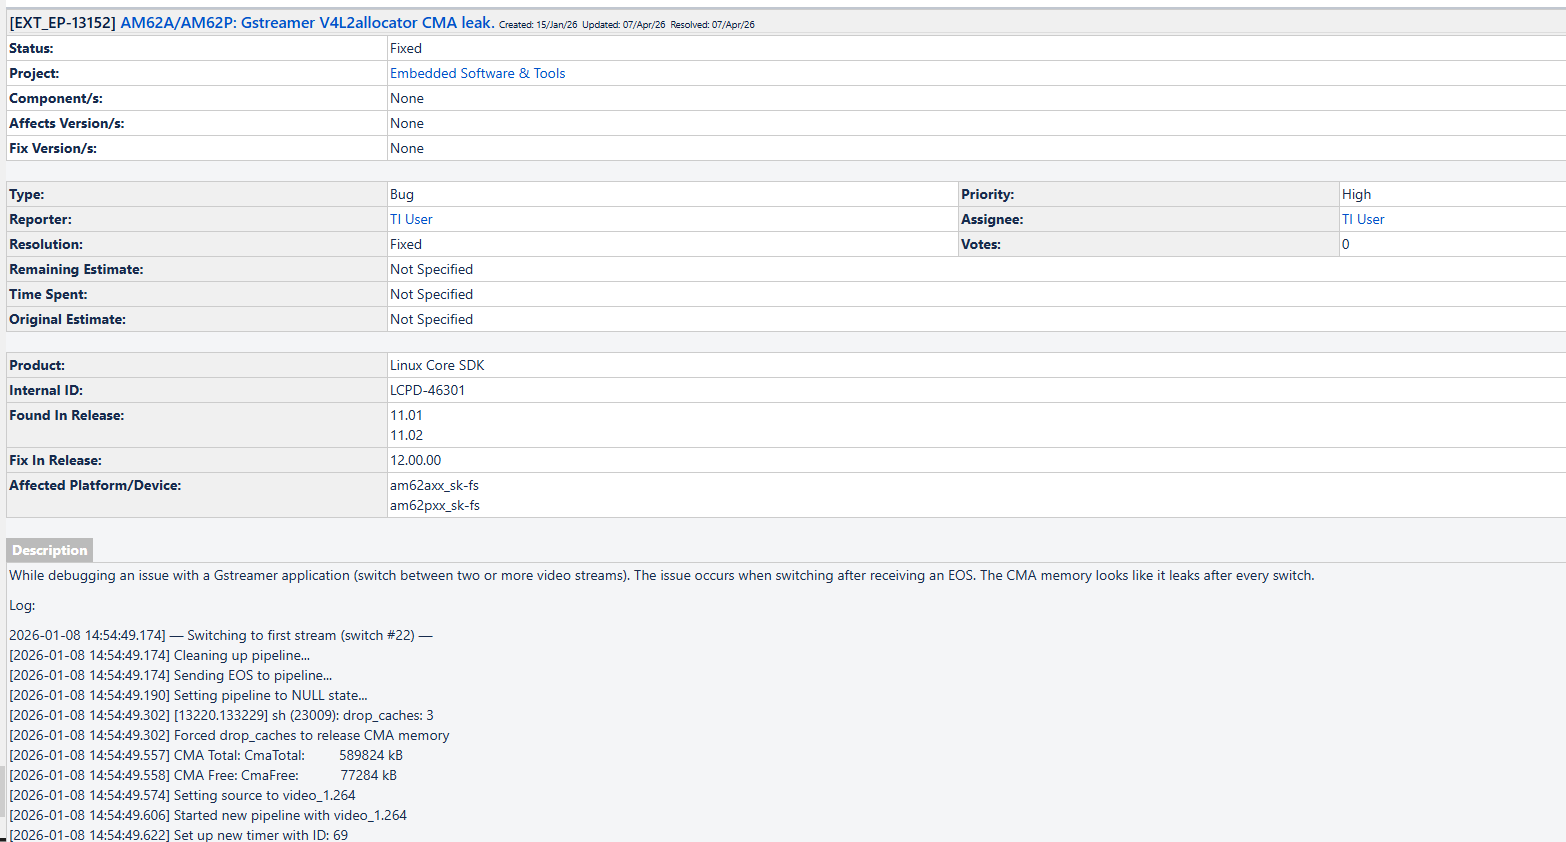Click the log line "Setting source to video_1.264"
Screen dimensions: 1566x842
tap(182, 795)
